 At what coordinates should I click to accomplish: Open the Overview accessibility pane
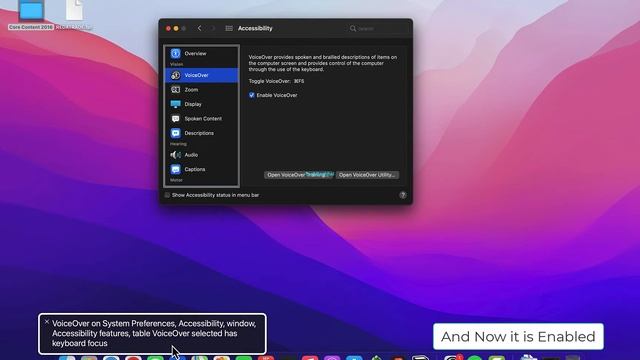pos(202,53)
